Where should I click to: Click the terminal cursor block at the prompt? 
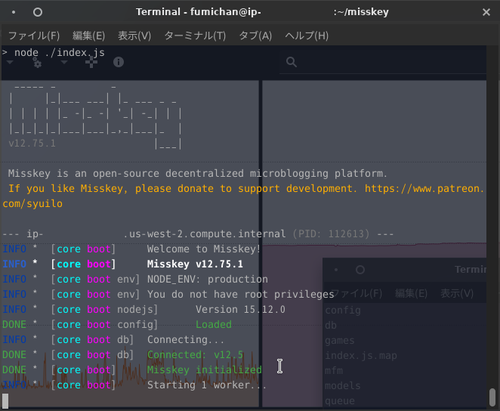(x=5, y=401)
